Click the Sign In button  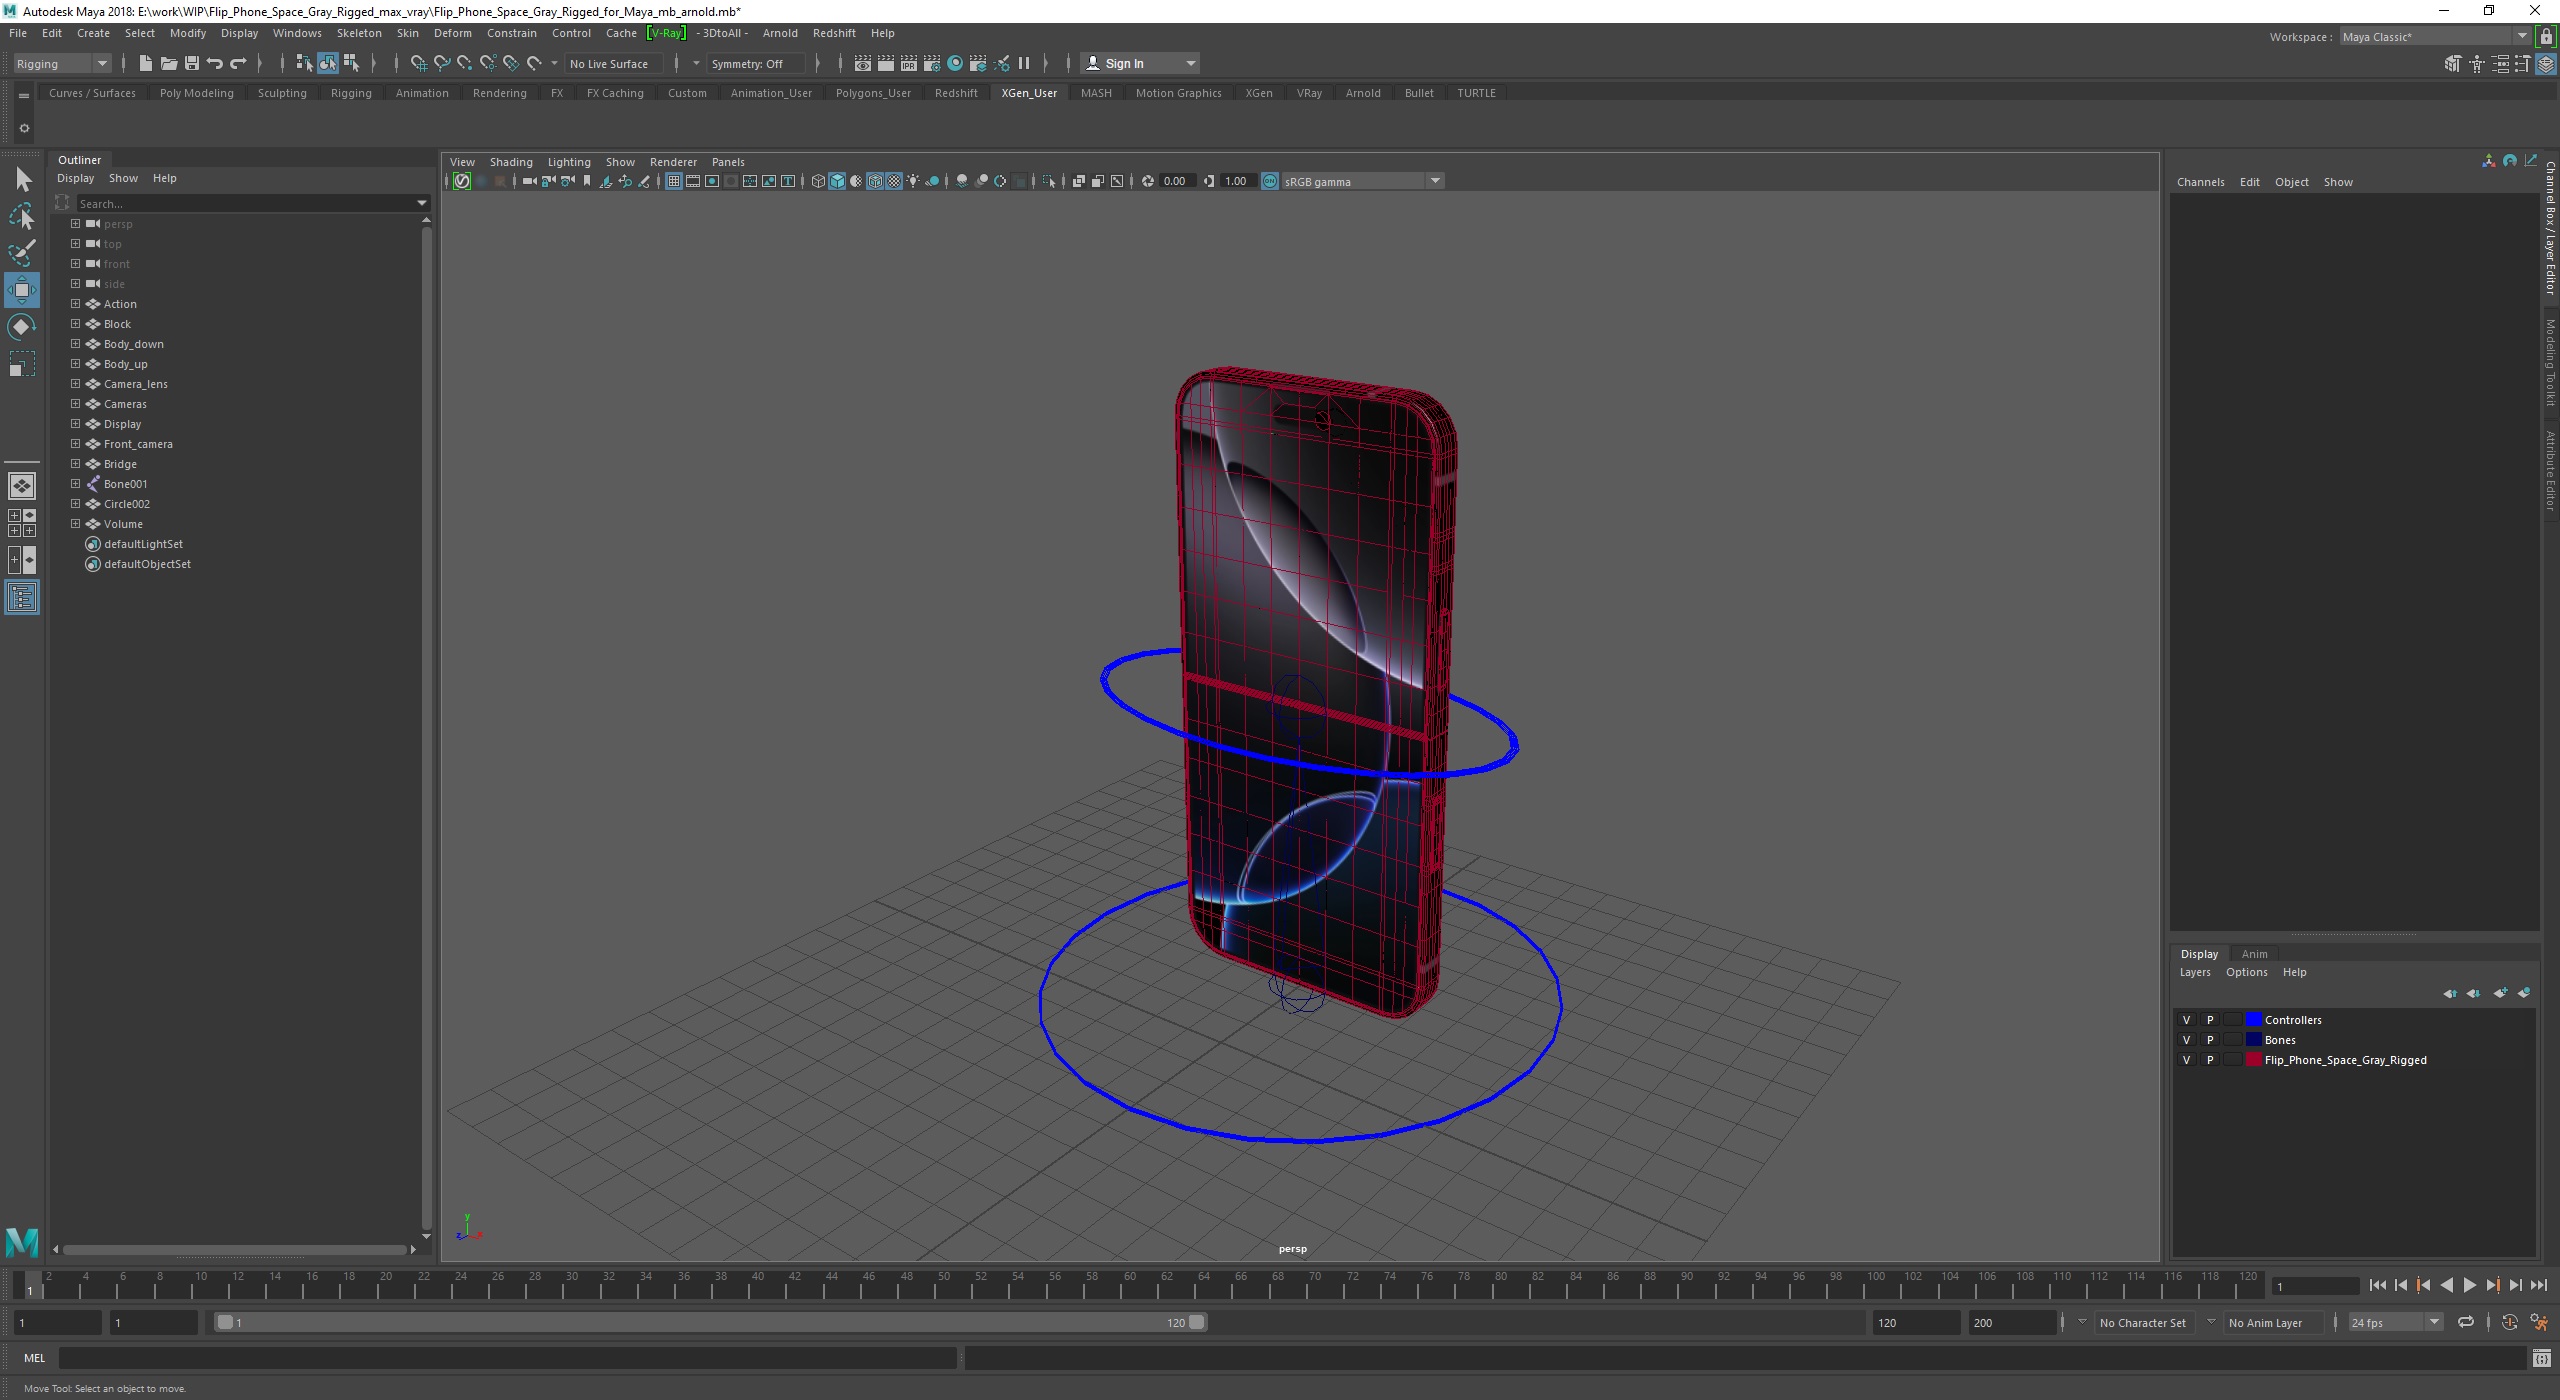1122,62
